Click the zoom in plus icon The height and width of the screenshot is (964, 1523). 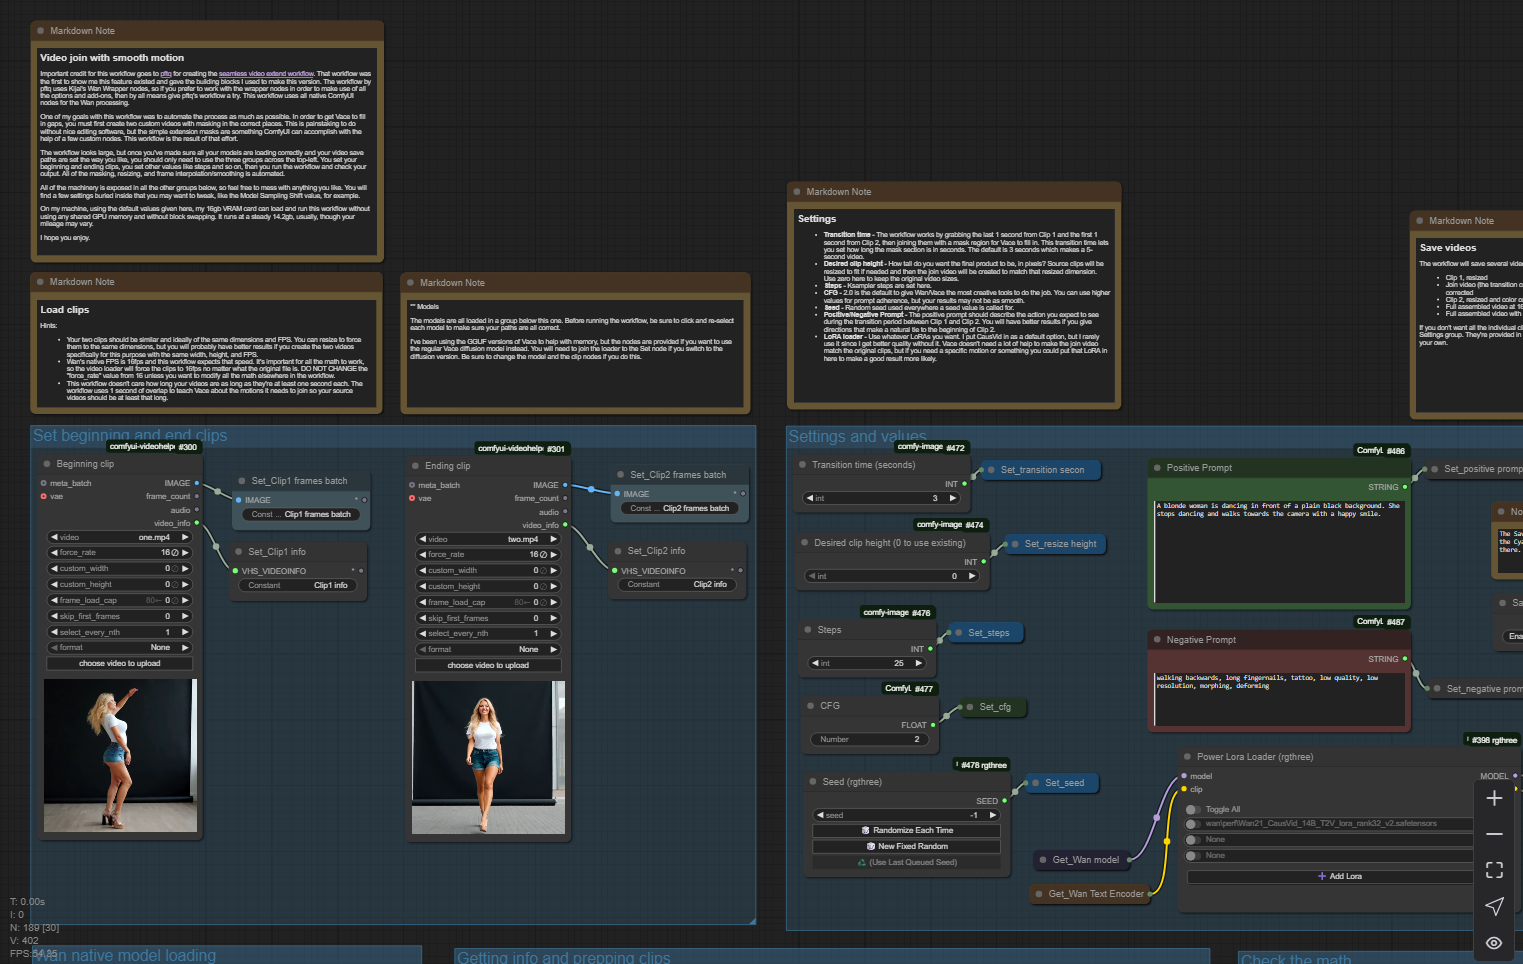tap(1494, 798)
